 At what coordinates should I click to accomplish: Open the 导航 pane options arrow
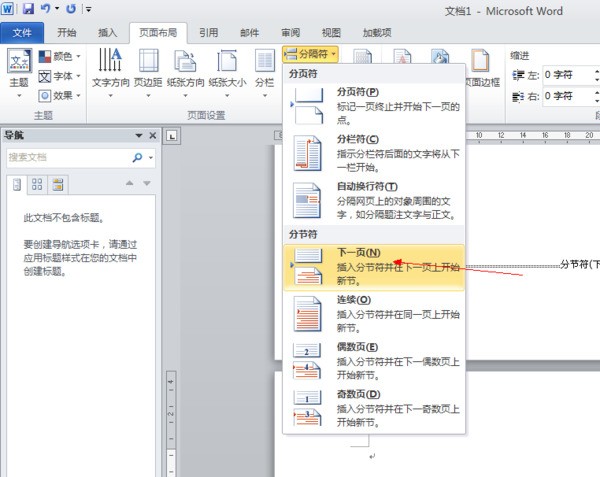click(x=139, y=135)
